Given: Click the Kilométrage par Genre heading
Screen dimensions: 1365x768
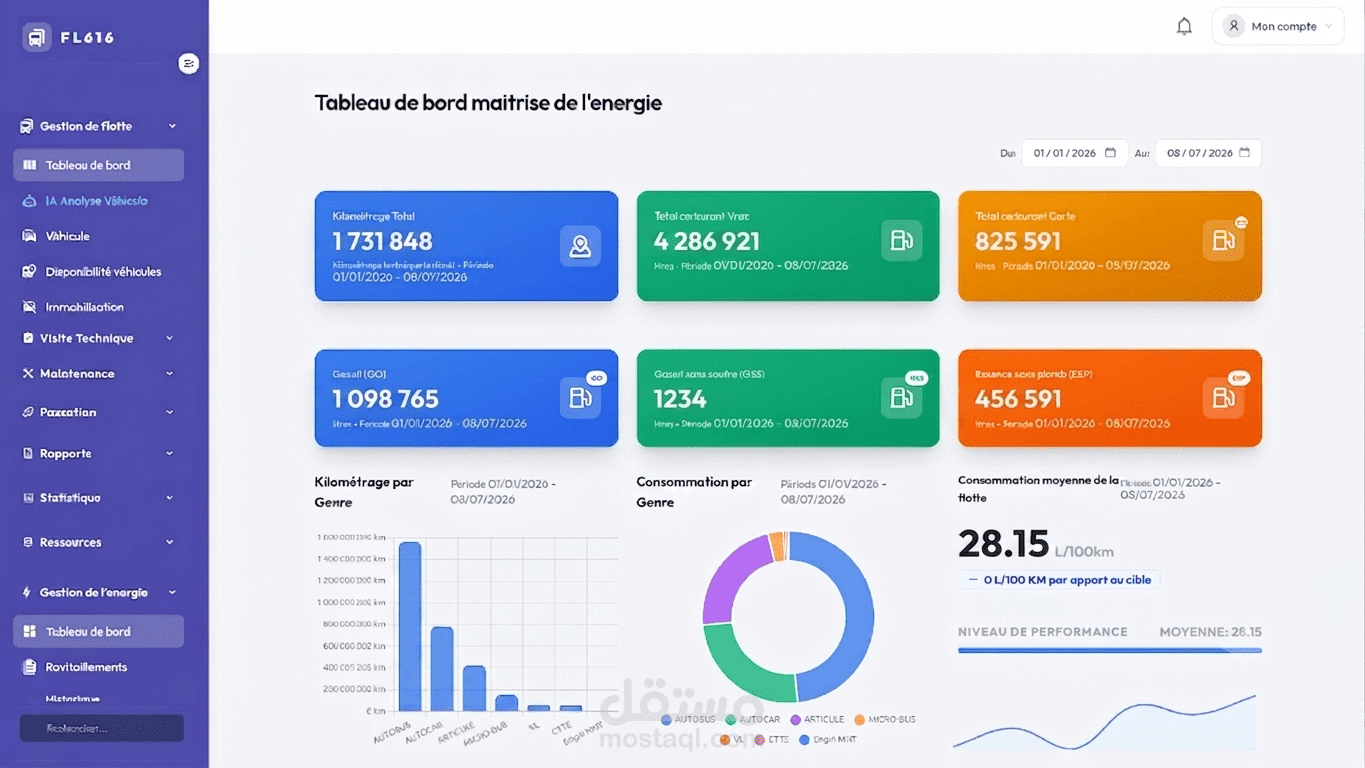Looking at the screenshot, I should [364, 492].
